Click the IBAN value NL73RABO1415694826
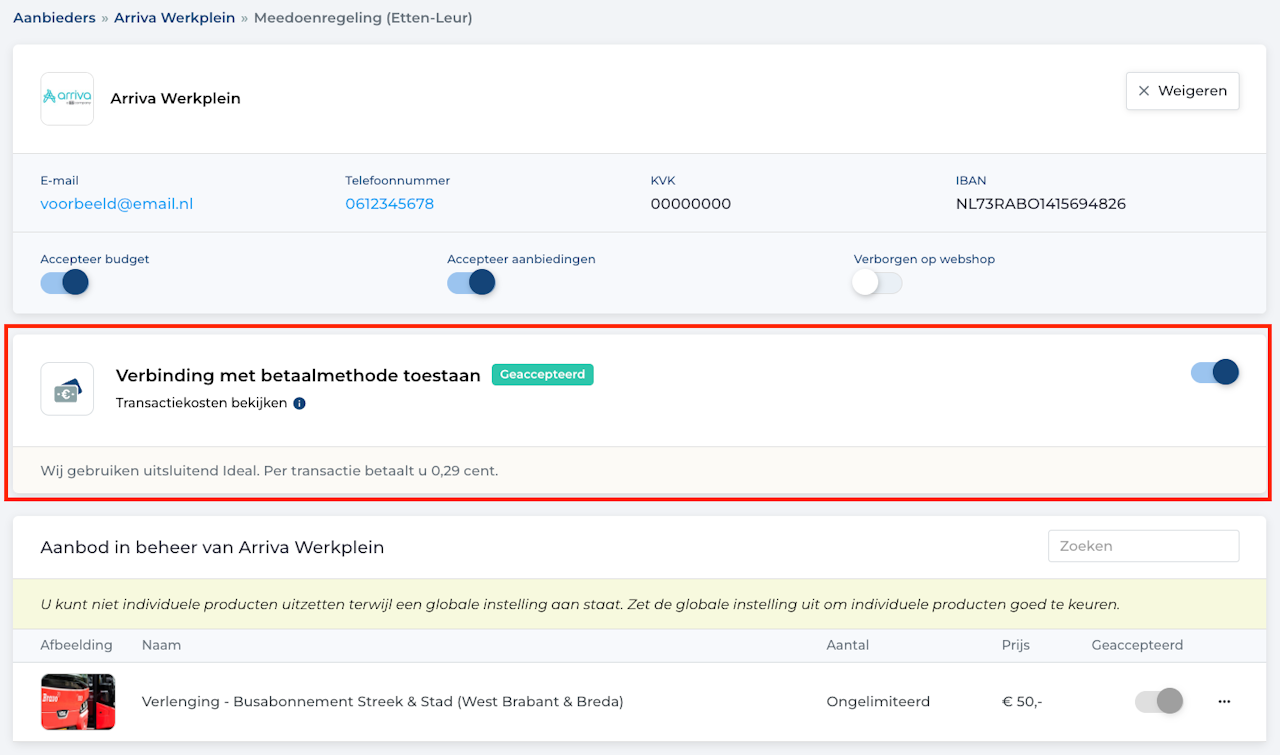Viewport: 1280px width, 755px height. [x=1041, y=204]
